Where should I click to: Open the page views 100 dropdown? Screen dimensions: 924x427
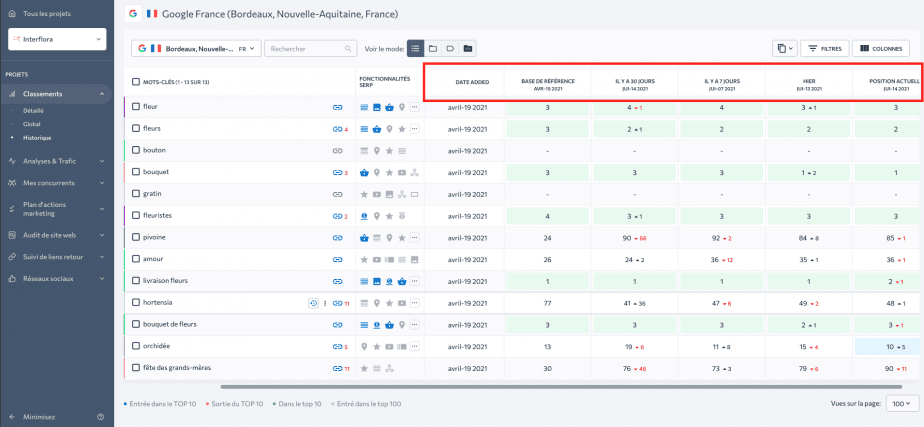click(x=903, y=403)
